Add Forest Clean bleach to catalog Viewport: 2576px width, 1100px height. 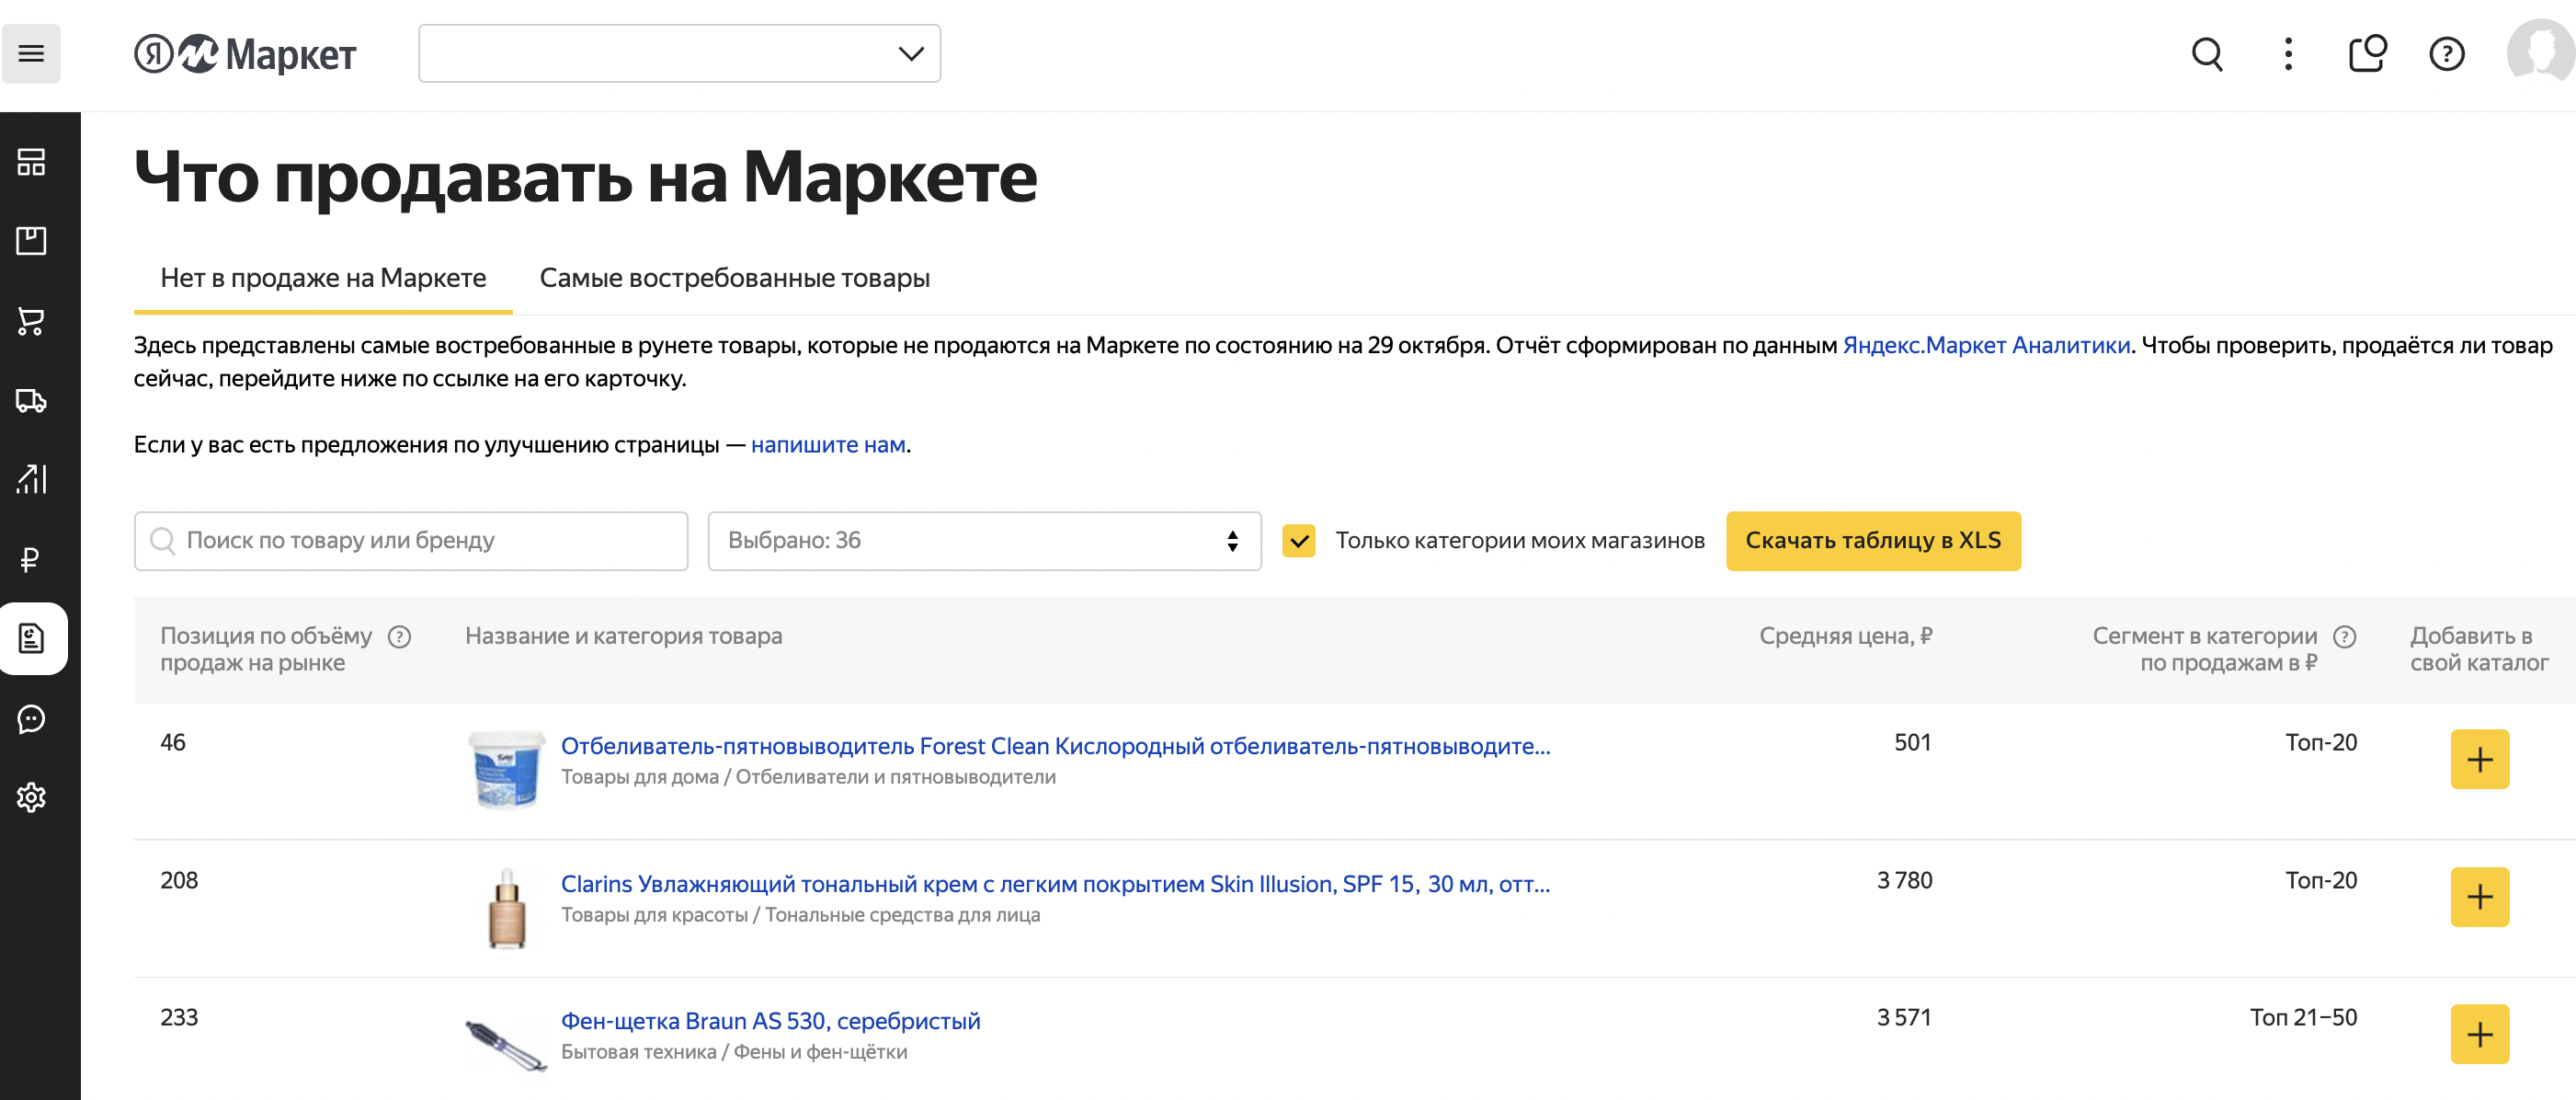(x=2479, y=759)
